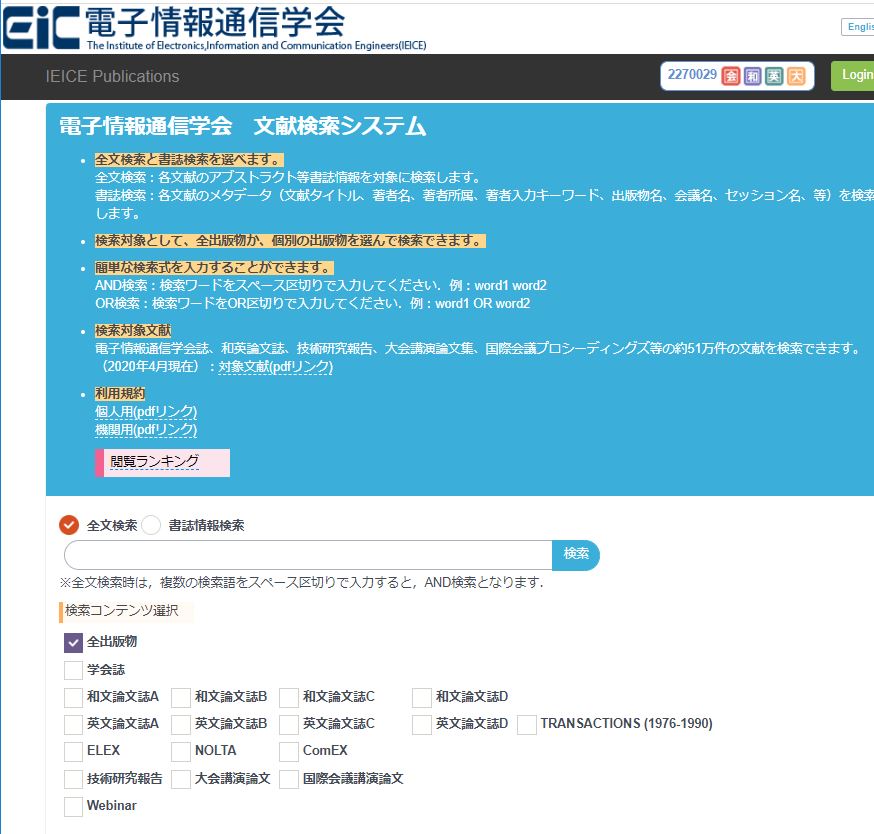Click the green 英 badge icon

[774, 76]
